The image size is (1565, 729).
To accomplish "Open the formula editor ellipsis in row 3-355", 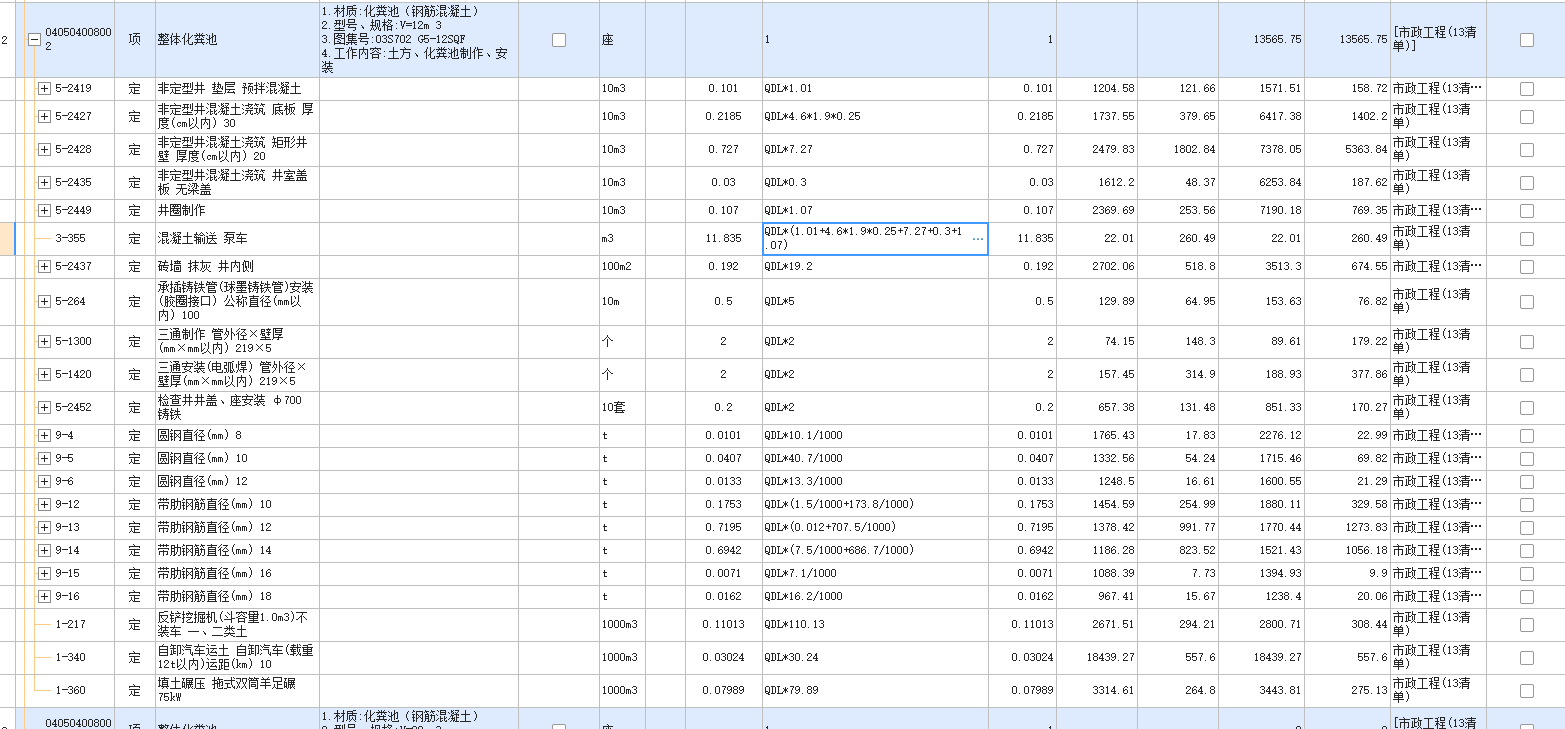I will pyautogui.click(x=977, y=239).
